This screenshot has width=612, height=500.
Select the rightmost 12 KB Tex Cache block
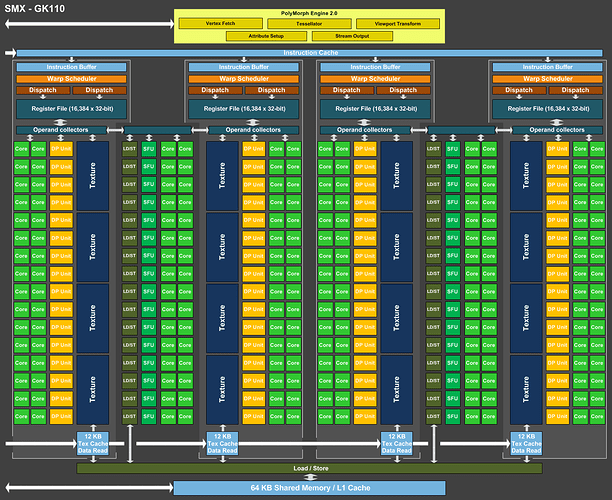coord(524,444)
